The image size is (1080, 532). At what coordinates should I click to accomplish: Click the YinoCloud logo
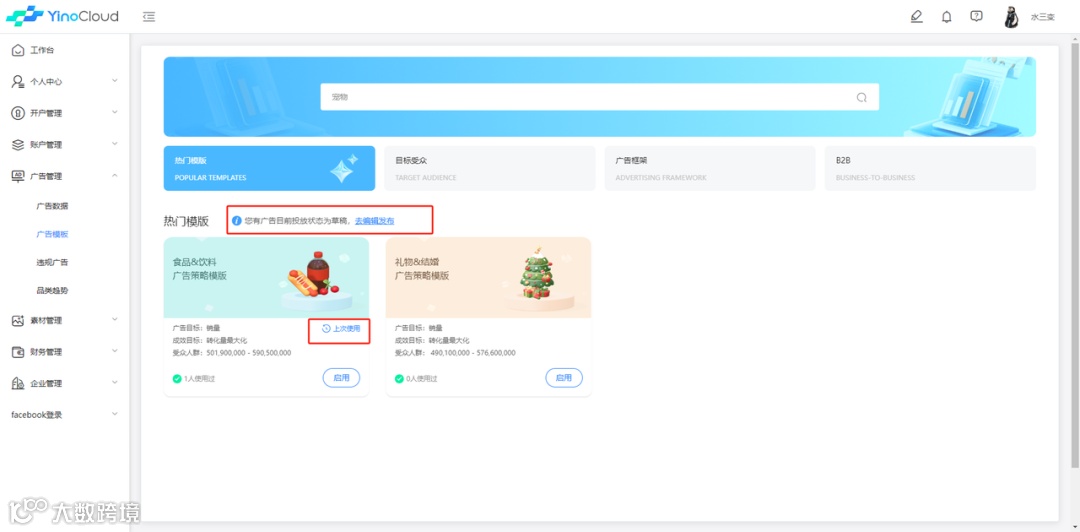point(62,16)
